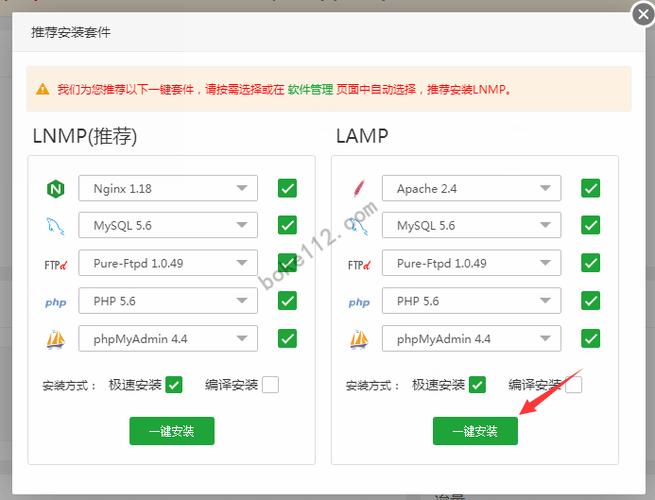Enable 编译安装 checkbox in LAMP
This screenshot has height=500, width=655.
click(574, 385)
